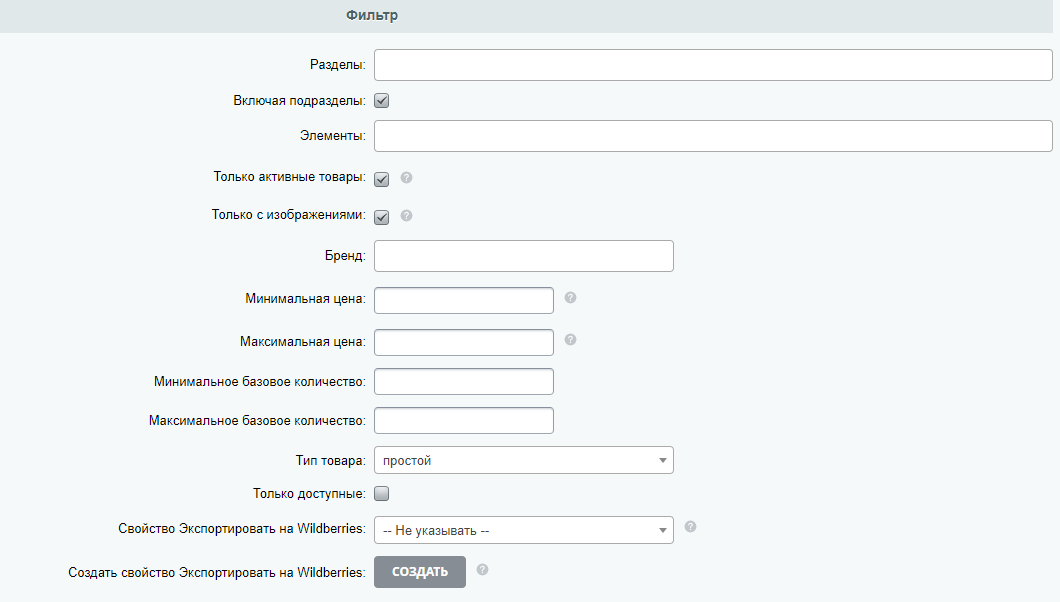
Task: Click the Максимальная цена: label
Action: coord(303,342)
